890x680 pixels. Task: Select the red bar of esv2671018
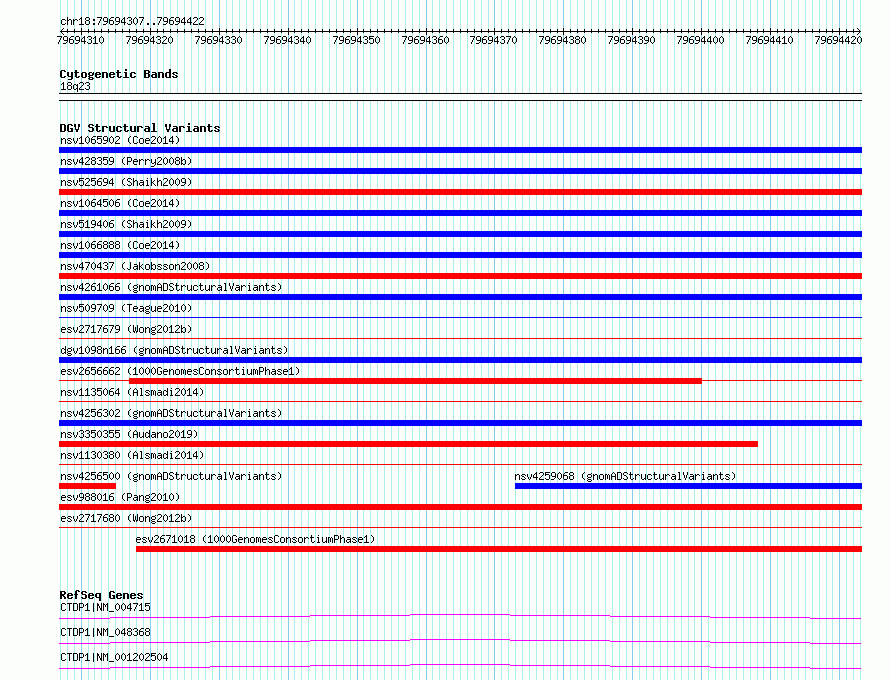tap(499, 549)
